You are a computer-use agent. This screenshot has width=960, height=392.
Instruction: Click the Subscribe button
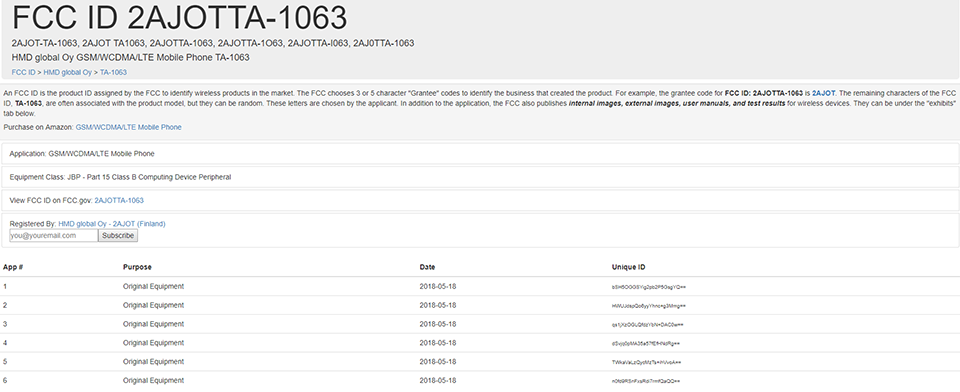tap(118, 235)
